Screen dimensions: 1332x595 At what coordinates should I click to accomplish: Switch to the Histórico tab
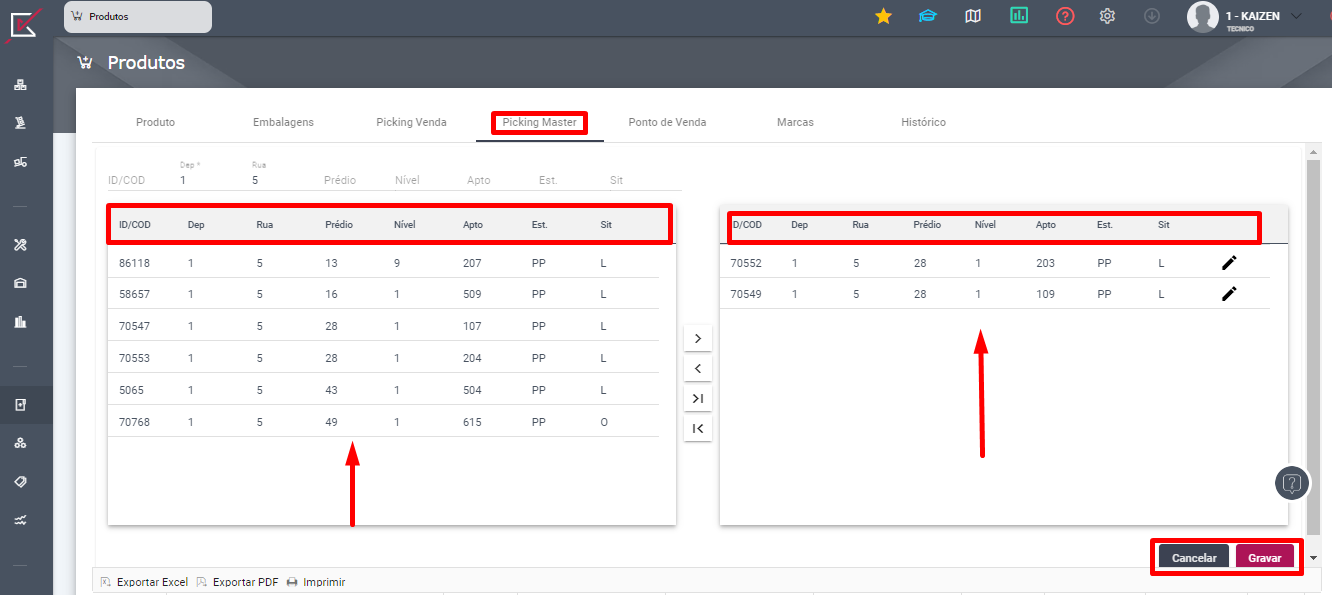[923, 122]
